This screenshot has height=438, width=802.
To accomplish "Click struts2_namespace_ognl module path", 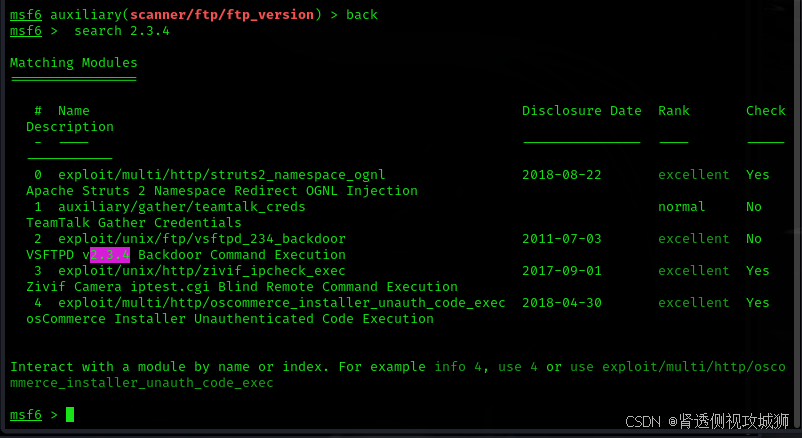I will [221, 175].
